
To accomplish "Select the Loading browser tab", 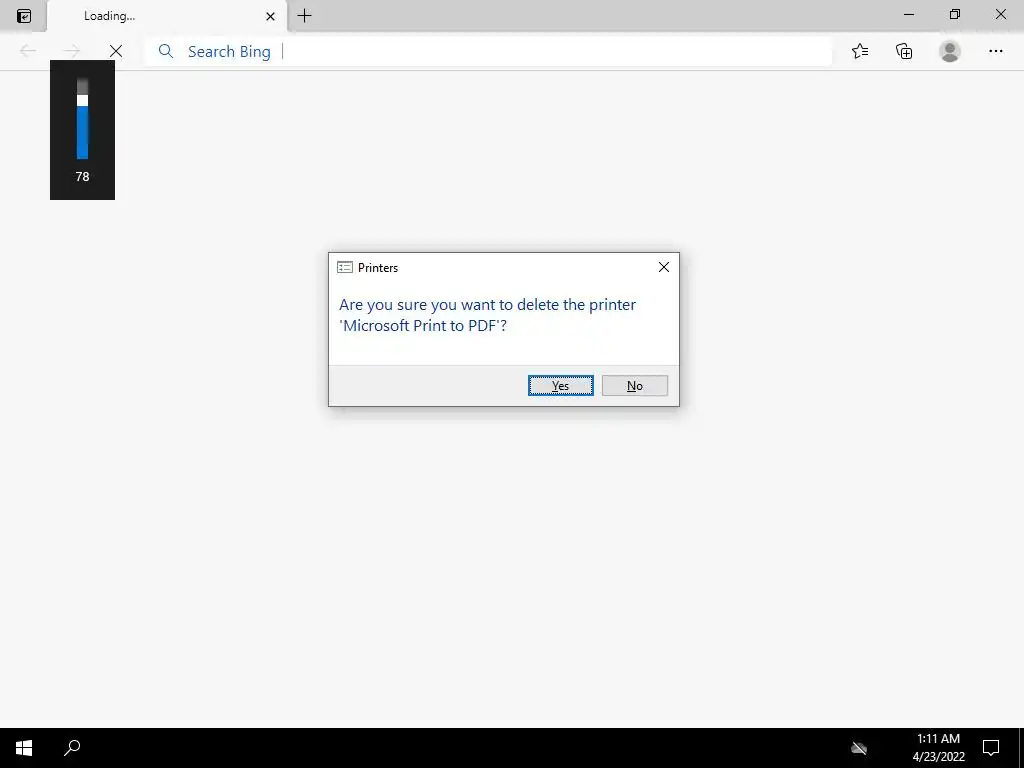I will (167, 16).
